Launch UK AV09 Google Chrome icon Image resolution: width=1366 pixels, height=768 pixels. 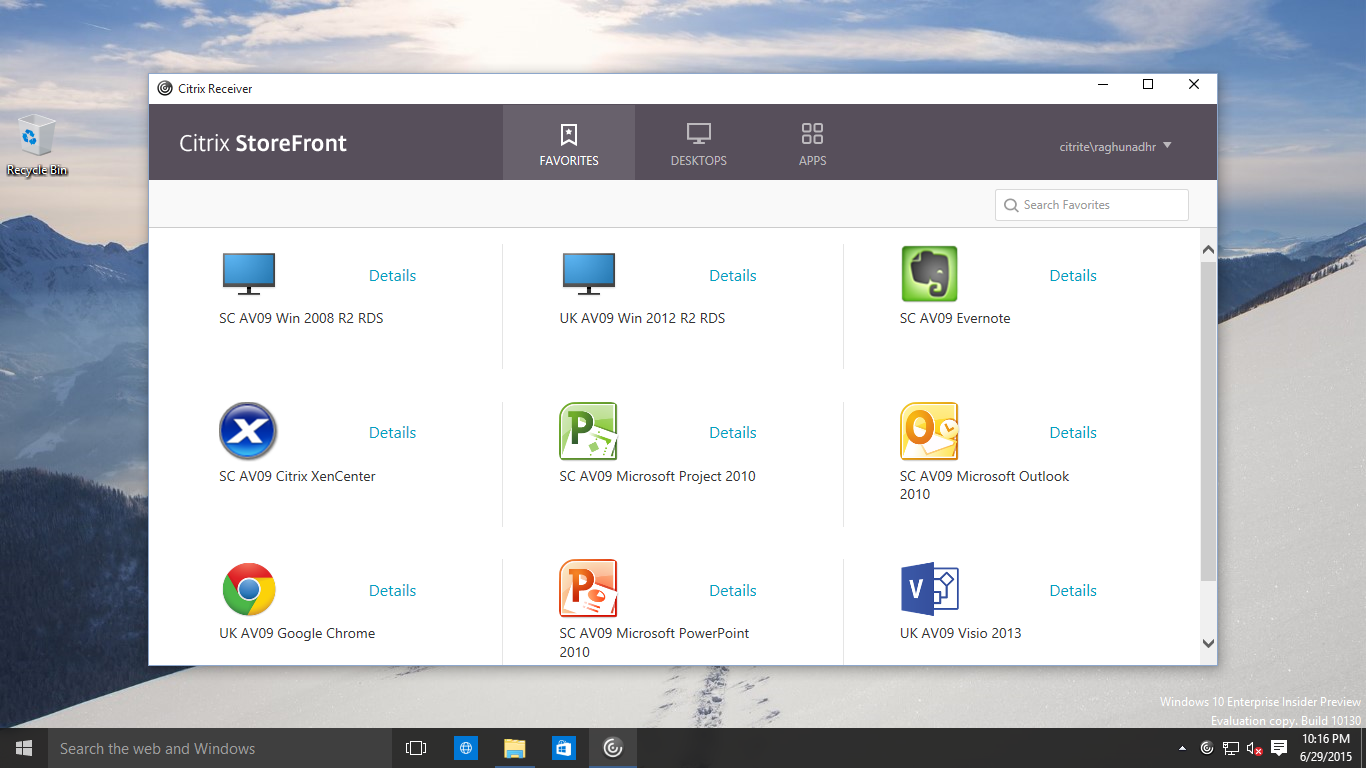coord(248,589)
